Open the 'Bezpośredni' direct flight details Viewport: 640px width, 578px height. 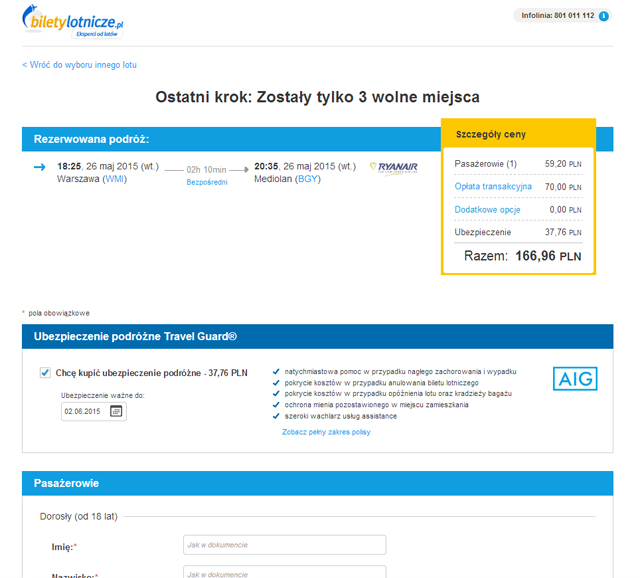(x=206, y=182)
